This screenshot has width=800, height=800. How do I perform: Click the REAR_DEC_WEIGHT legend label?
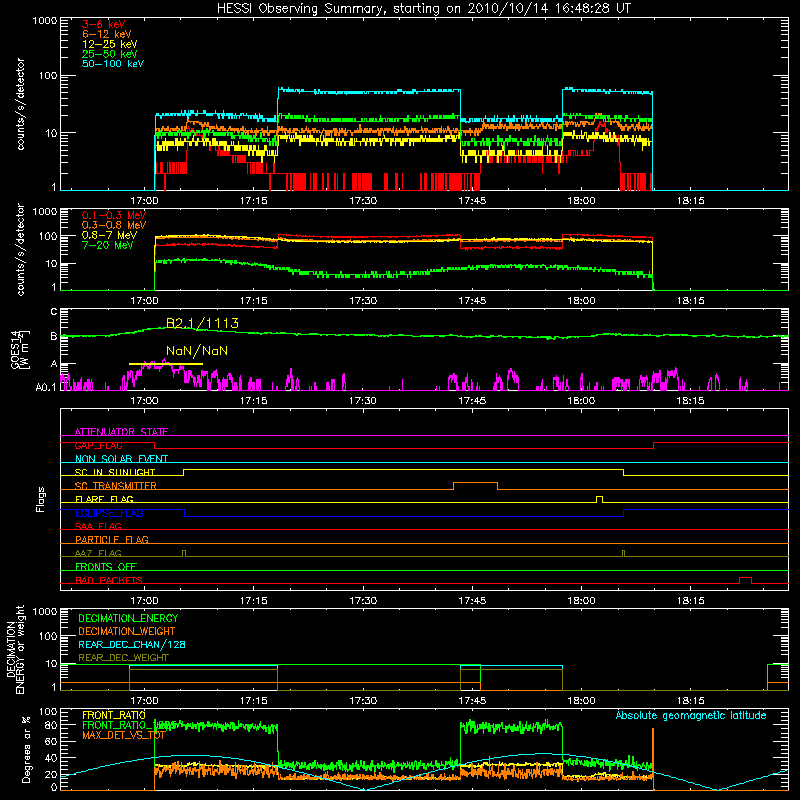(x=123, y=658)
